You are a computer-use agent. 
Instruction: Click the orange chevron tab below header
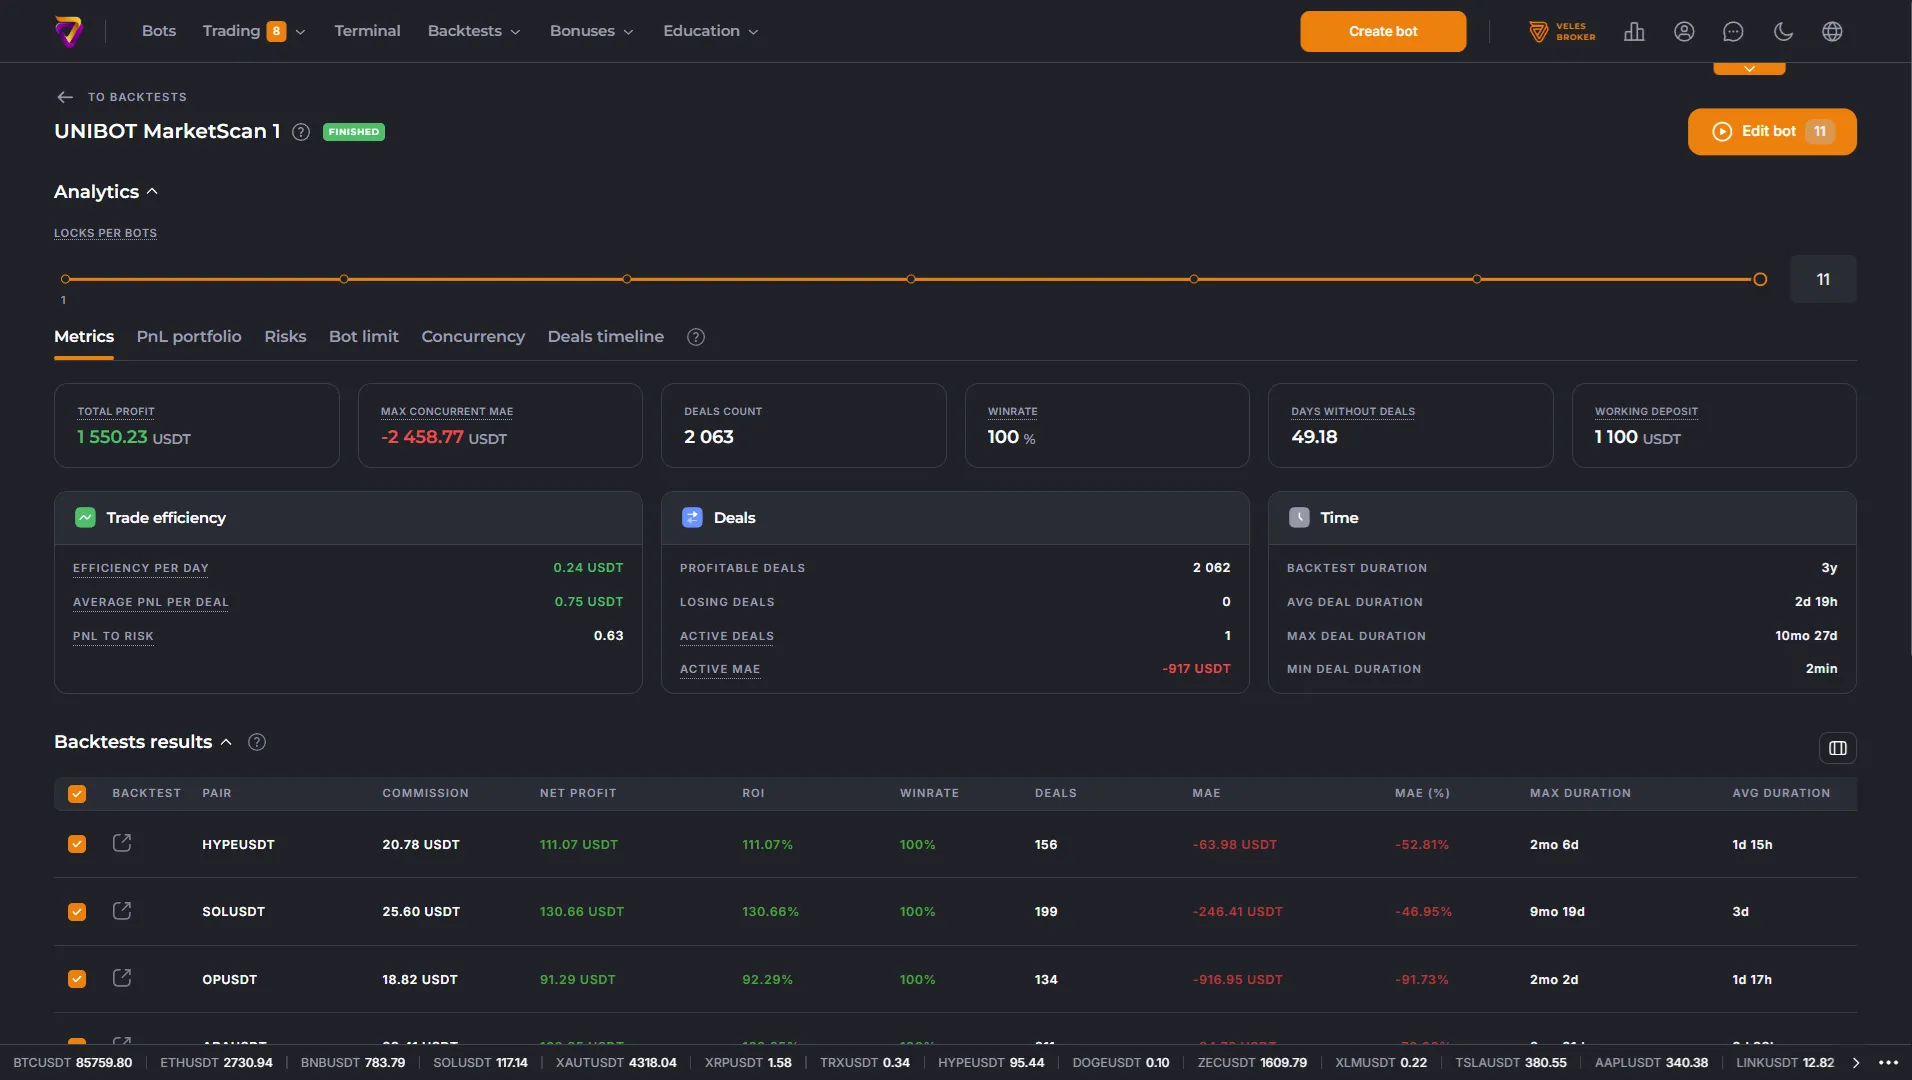click(1749, 69)
